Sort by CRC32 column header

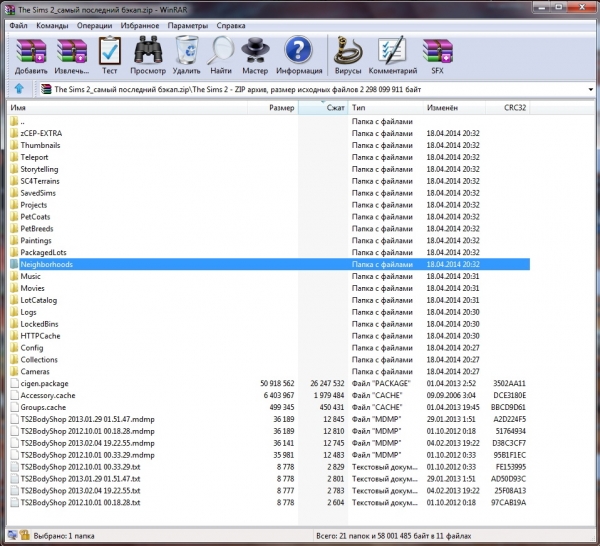coord(508,108)
